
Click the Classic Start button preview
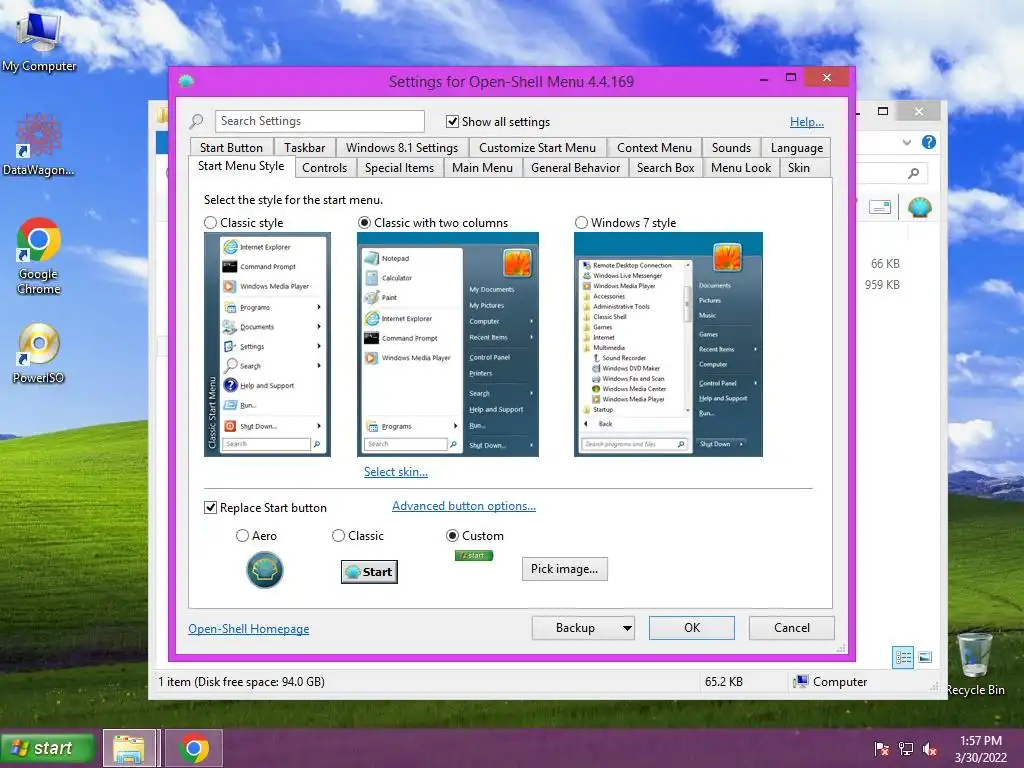coord(369,571)
